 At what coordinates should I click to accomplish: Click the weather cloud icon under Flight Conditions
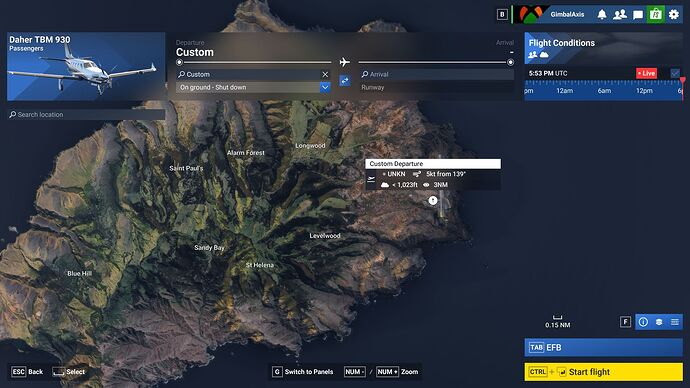point(544,55)
